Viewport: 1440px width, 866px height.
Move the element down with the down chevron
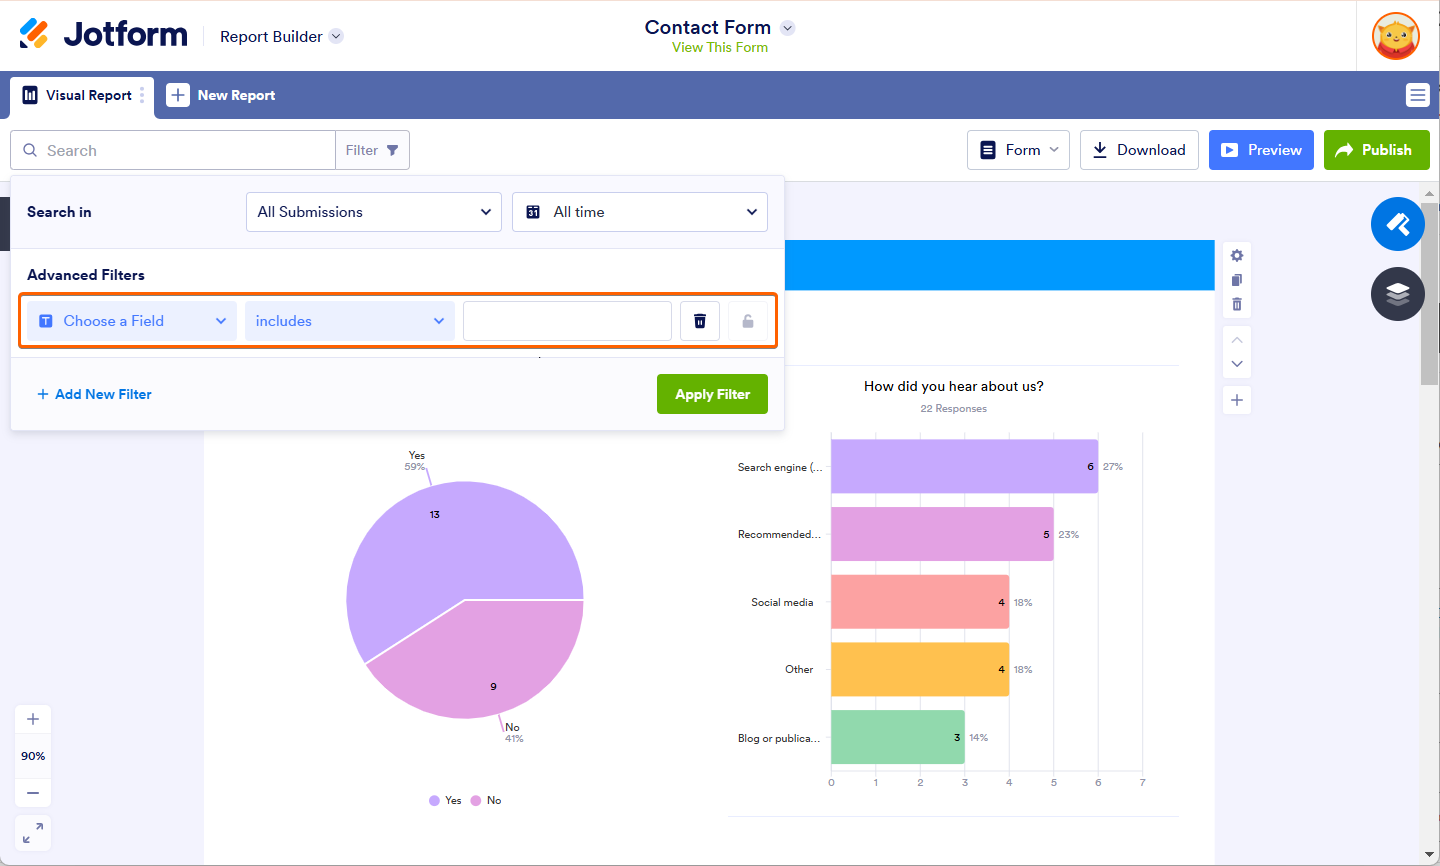coord(1237,364)
